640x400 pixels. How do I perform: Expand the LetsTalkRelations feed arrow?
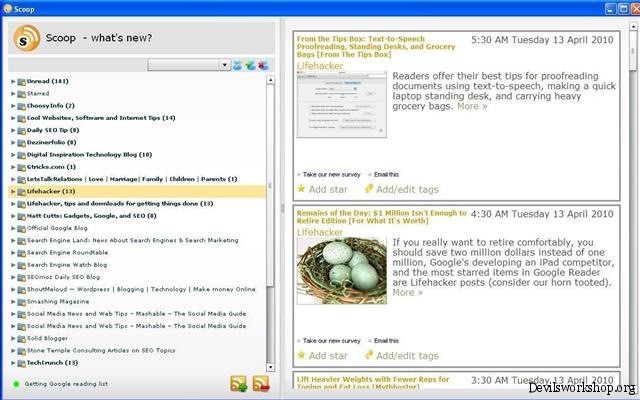[x=13, y=179]
